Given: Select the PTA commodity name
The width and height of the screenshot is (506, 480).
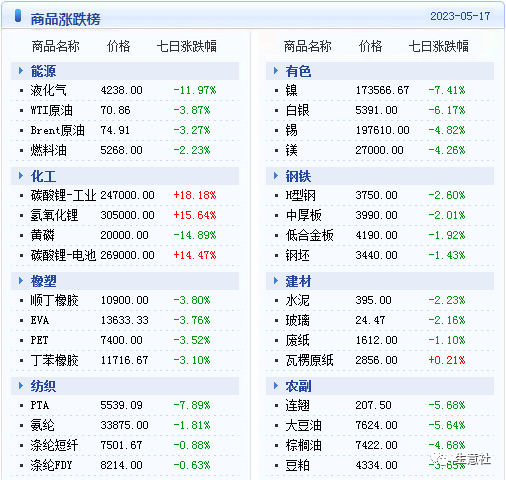Looking at the screenshot, I should pos(40,405).
